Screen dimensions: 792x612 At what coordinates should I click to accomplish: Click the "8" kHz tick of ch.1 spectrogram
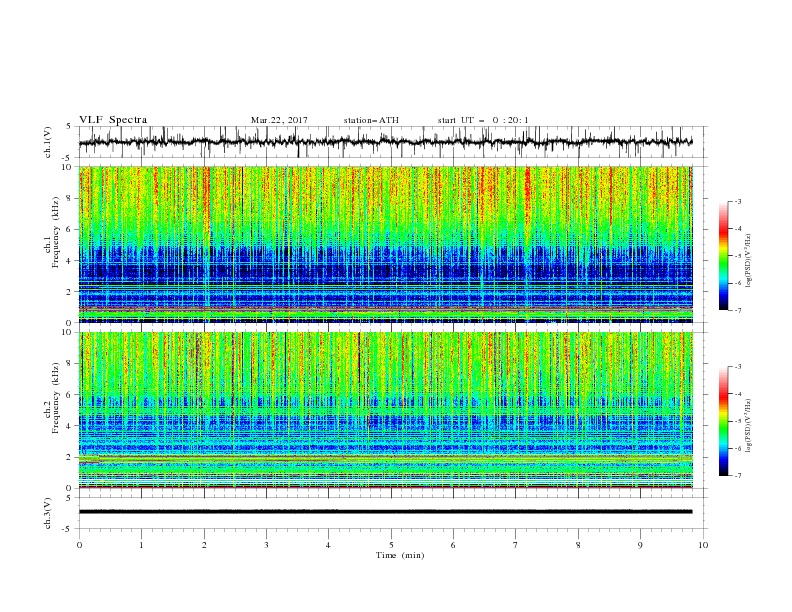pos(70,198)
